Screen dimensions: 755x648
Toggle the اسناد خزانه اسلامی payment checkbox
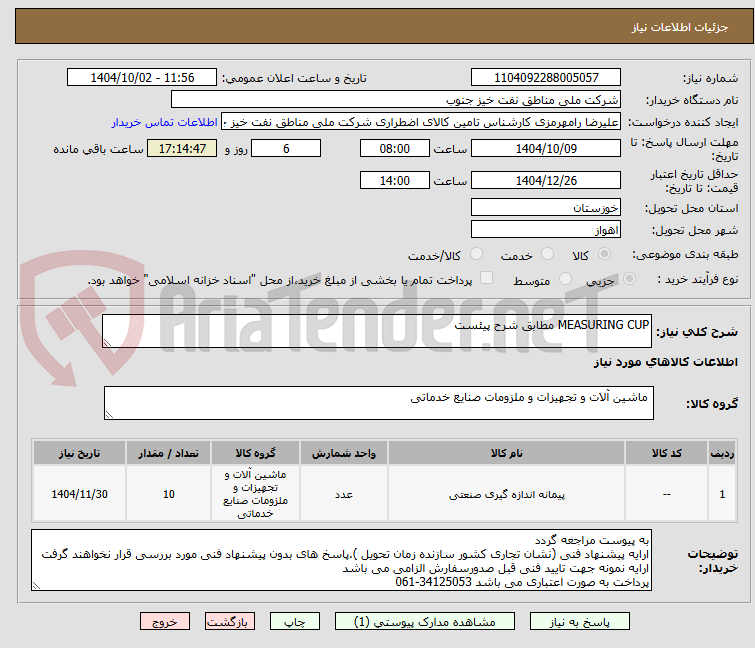pos(487,278)
